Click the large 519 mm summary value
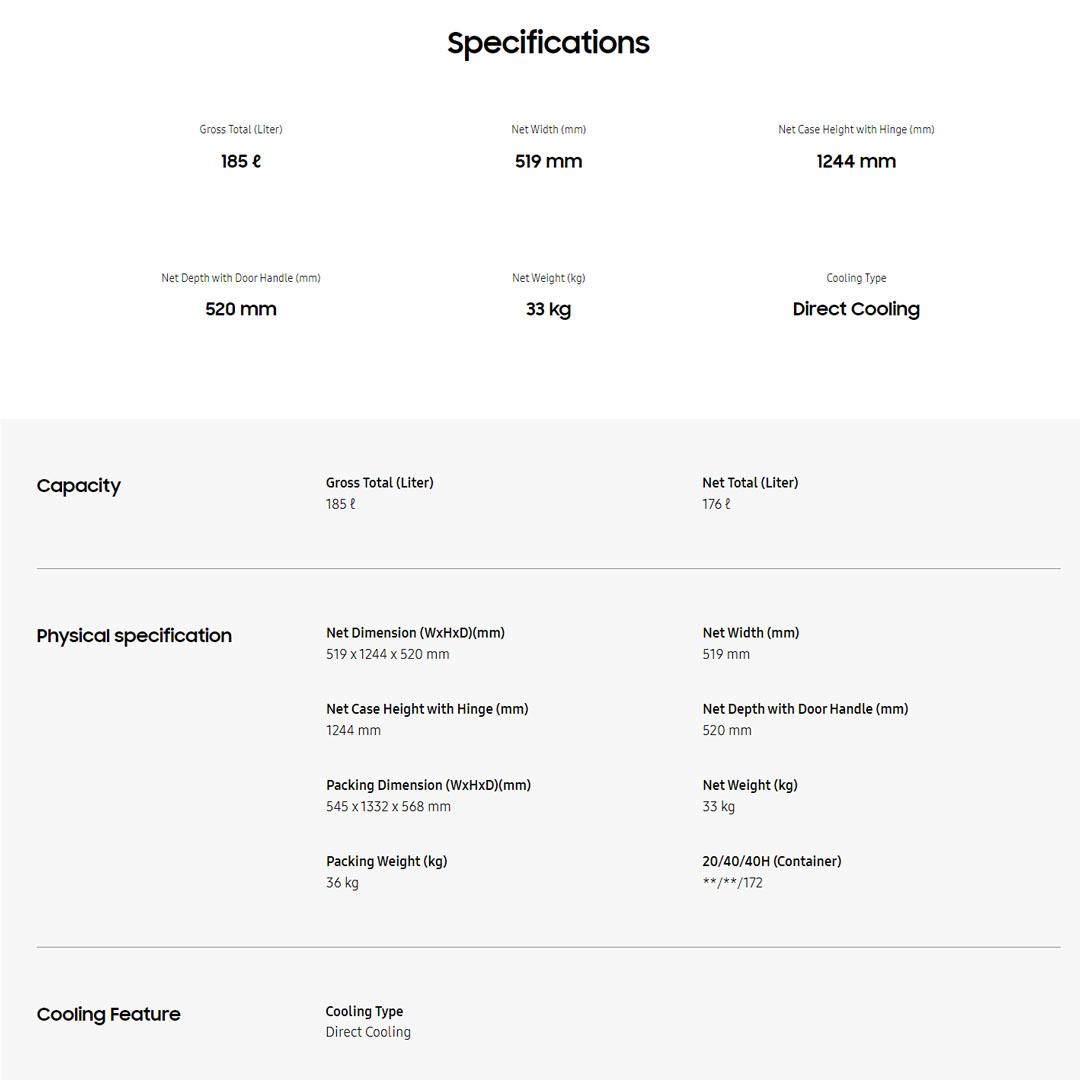1080x1080 pixels. click(x=548, y=161)
